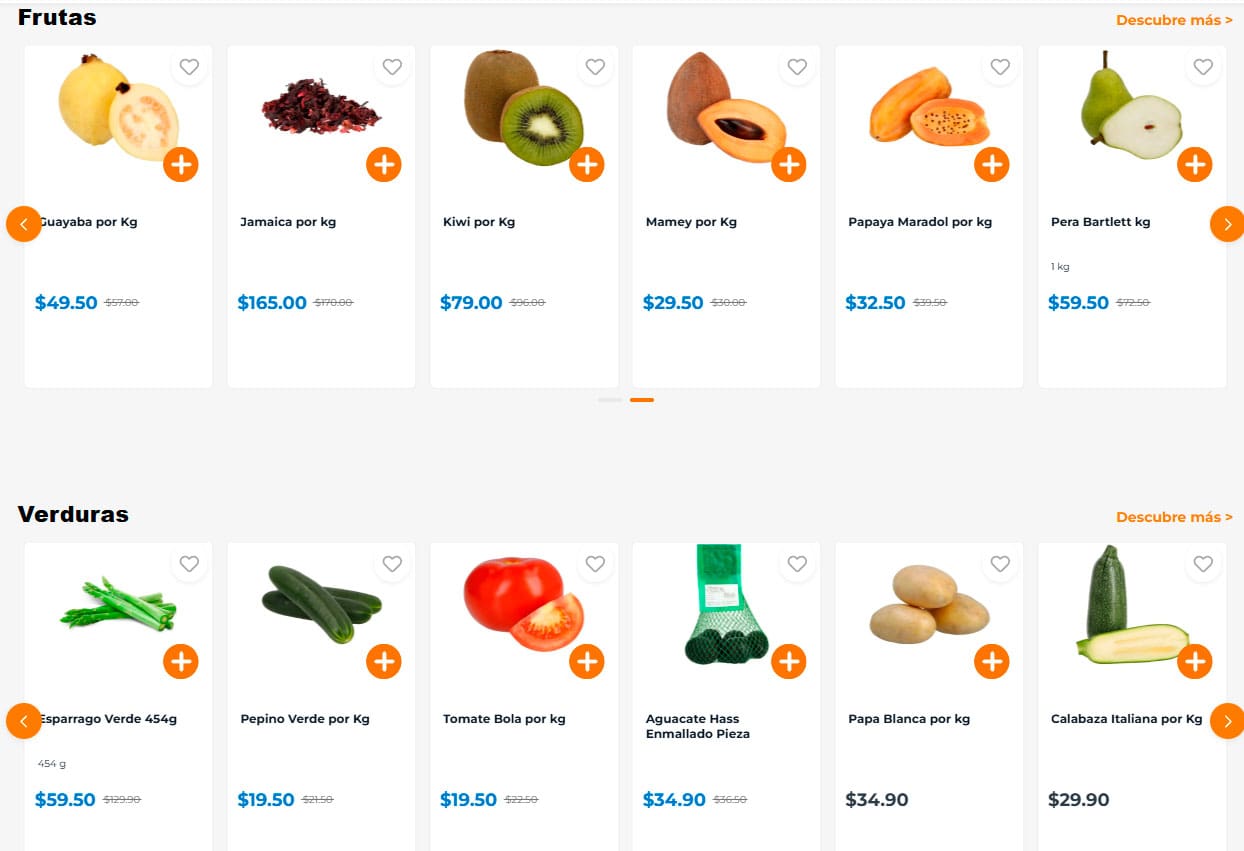Add Pepino Verde to cart
This screenshot has height=851, width=1244.
pos(384,661)
